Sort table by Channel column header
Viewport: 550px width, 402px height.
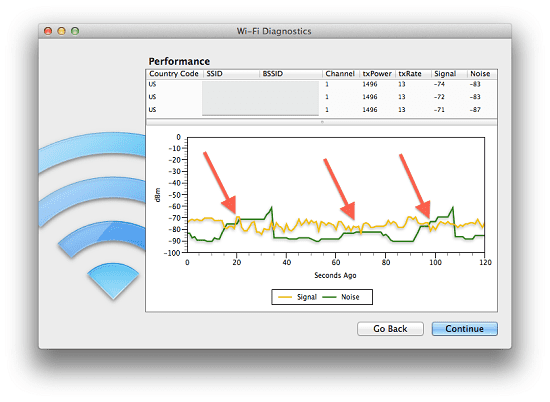[340, 74]
